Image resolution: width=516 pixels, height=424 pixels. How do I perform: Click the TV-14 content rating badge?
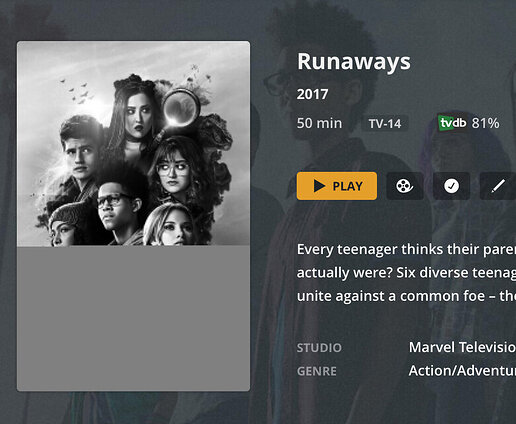pos(385,124)
